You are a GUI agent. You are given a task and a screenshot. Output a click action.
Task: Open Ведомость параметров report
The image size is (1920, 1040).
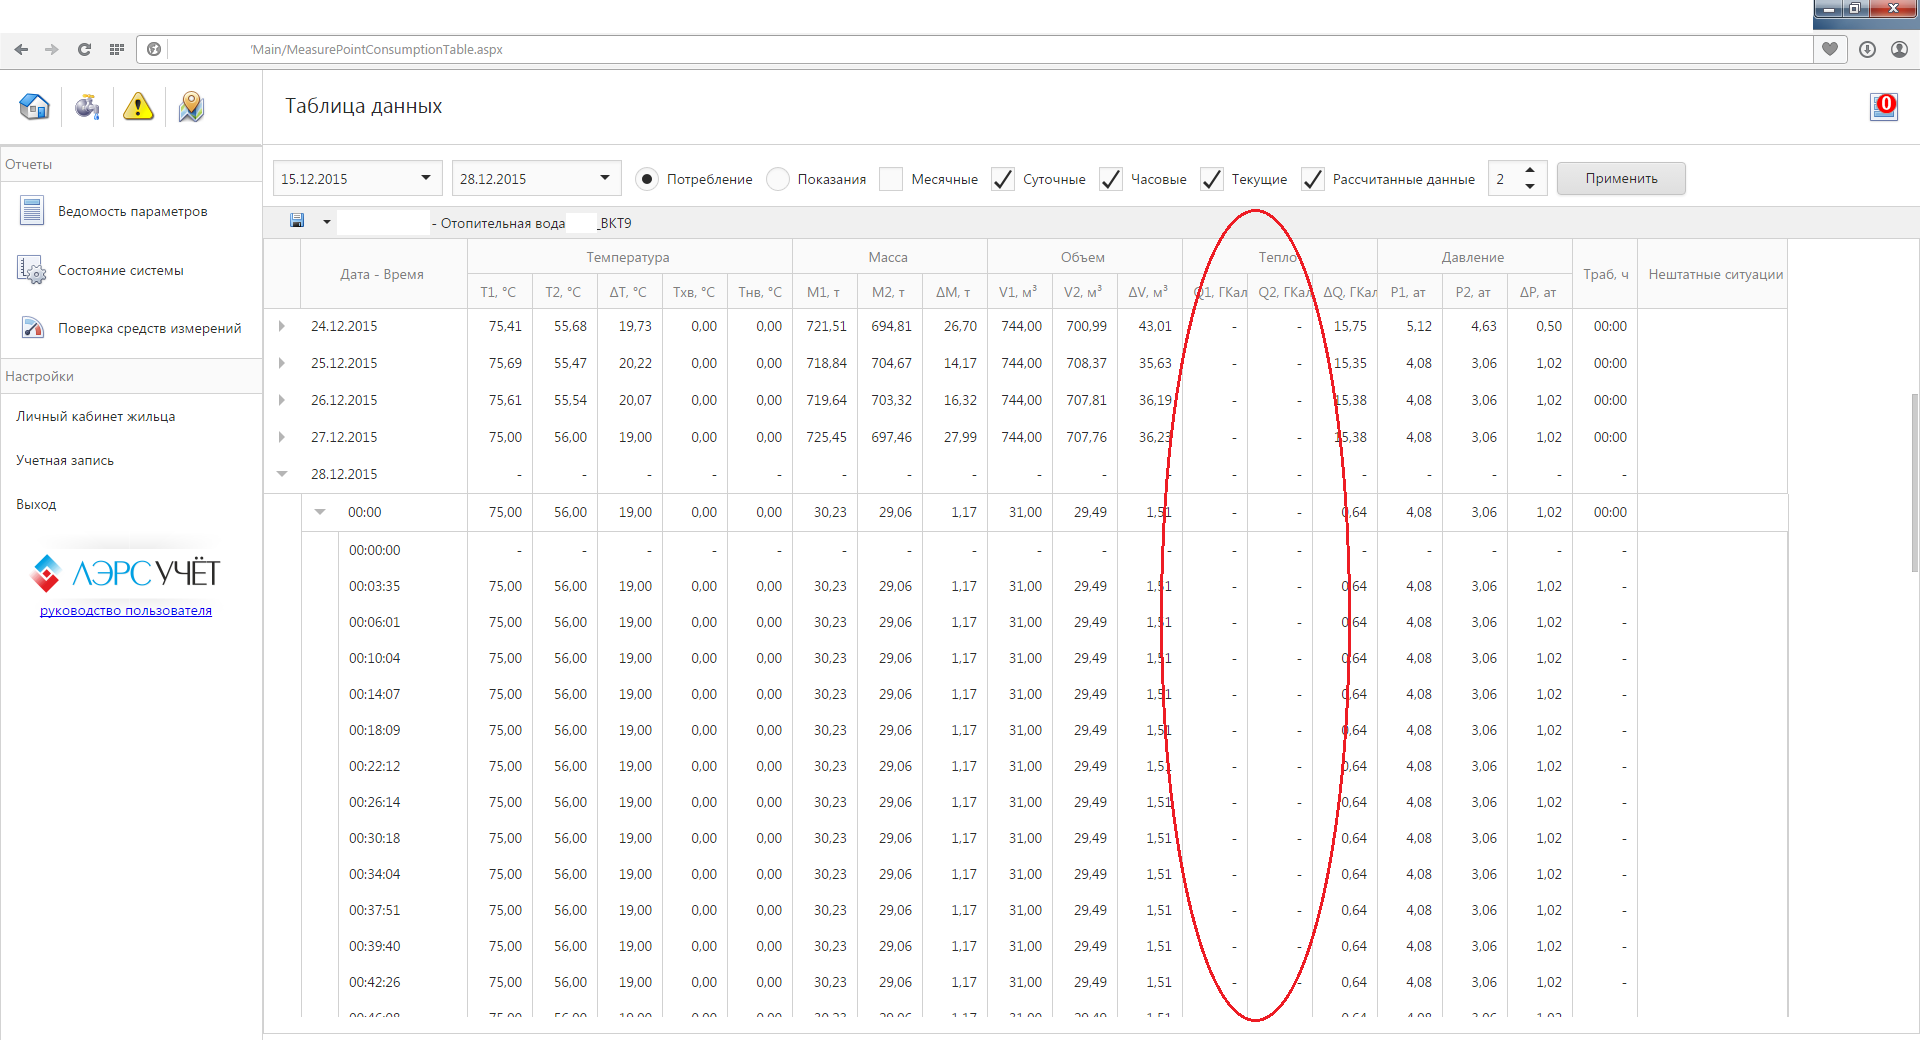132,211
